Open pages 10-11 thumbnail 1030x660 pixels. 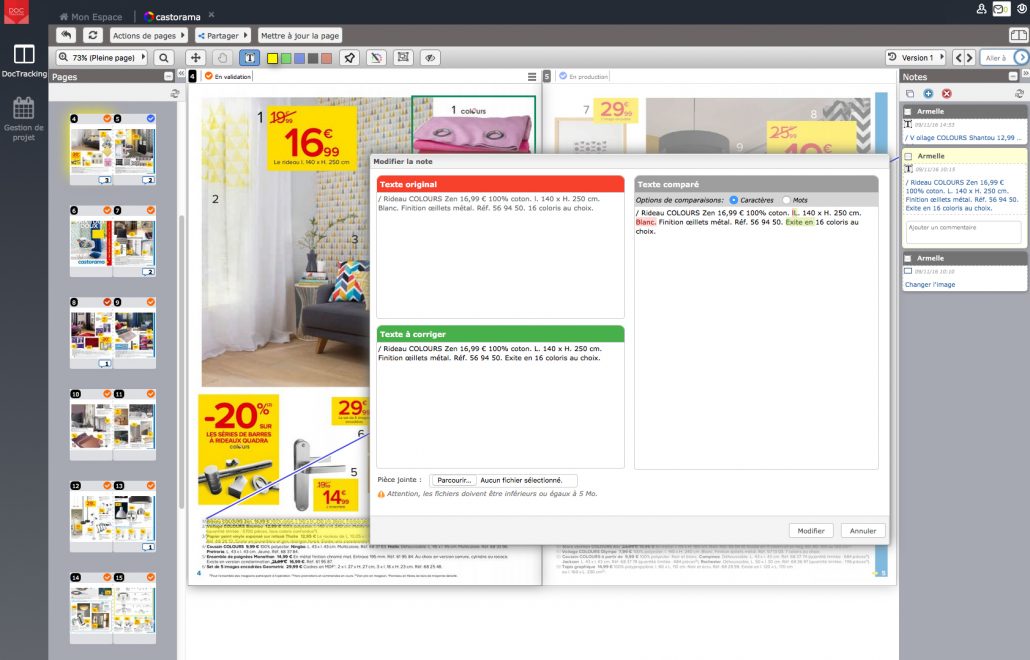[113, 423]
